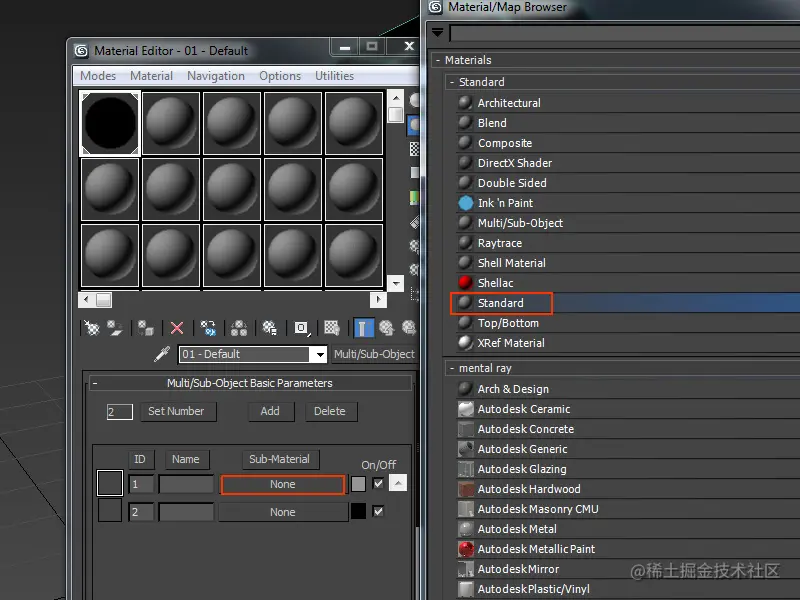Collapse the Multi/Sub-Object Basic Parameters rollout
Viewport: 800px width, 600px height.
coord(95,383)
